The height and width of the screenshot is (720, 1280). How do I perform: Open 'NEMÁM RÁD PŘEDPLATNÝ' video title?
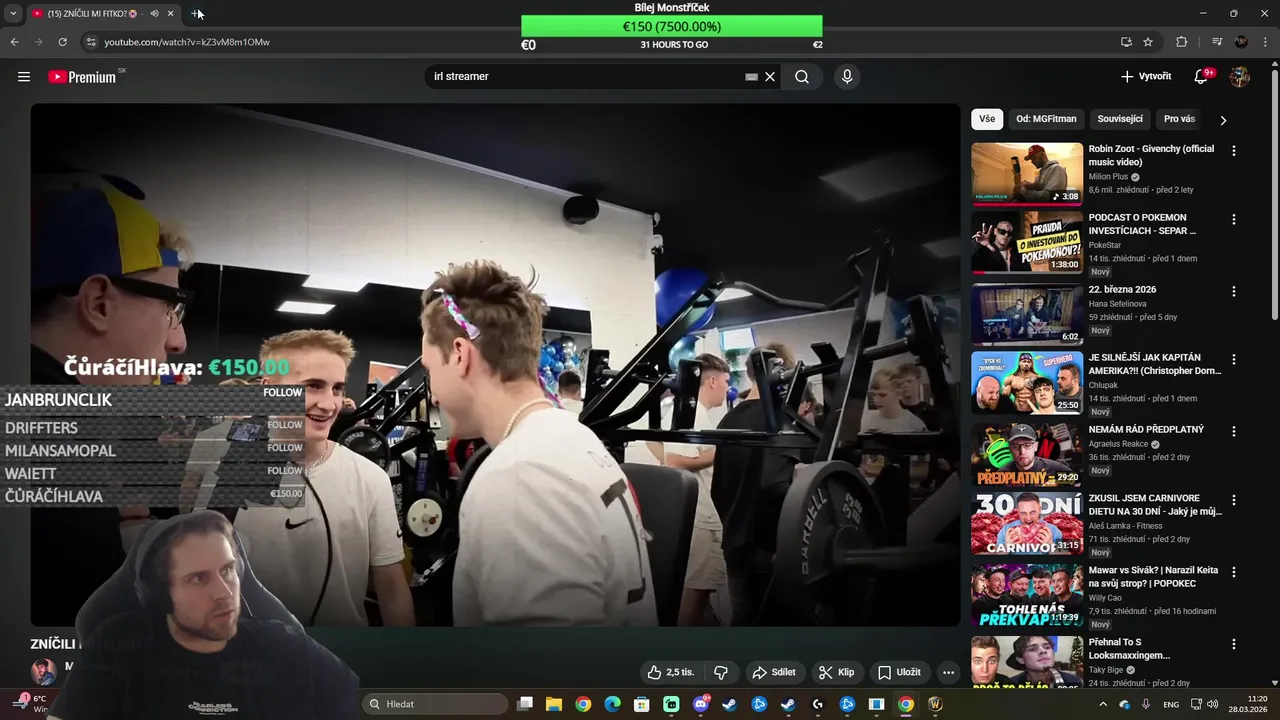[x=1146, y=430]
